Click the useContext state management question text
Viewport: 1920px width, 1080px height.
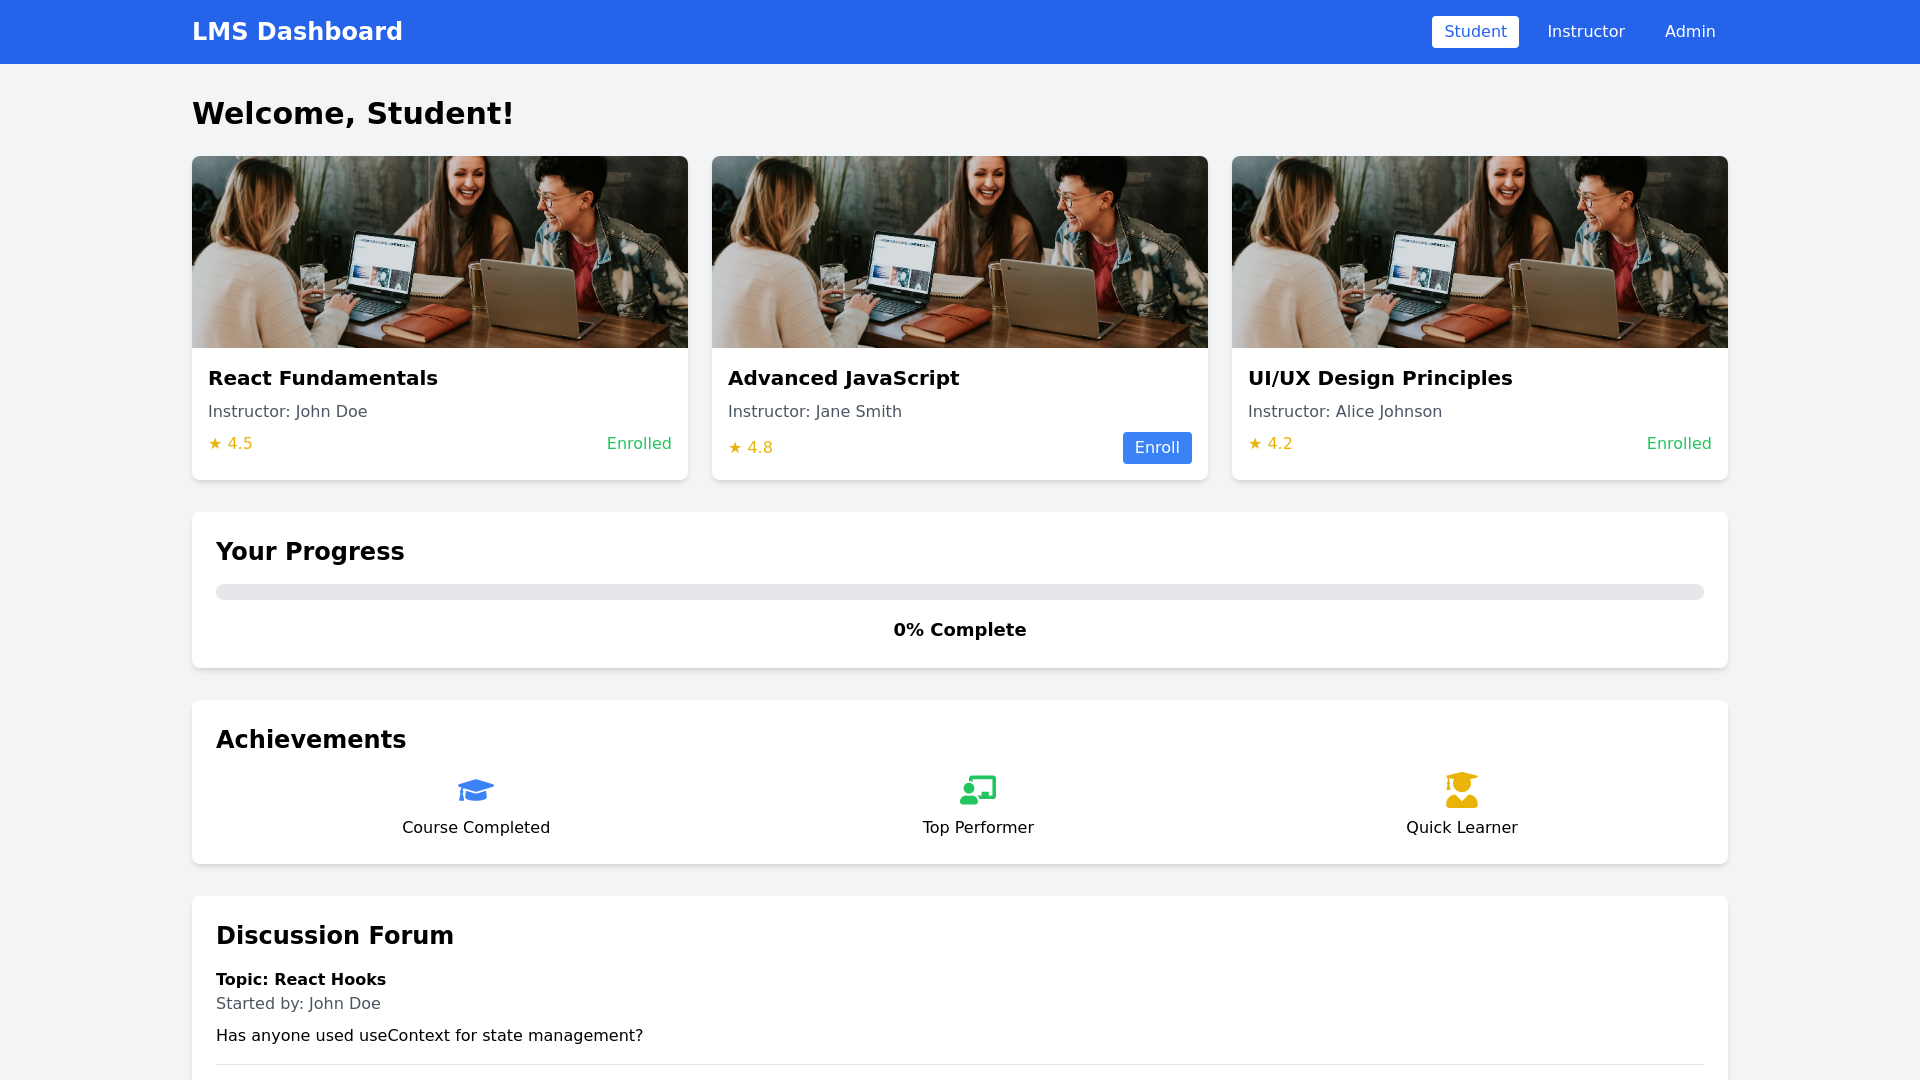(430, 1036)
